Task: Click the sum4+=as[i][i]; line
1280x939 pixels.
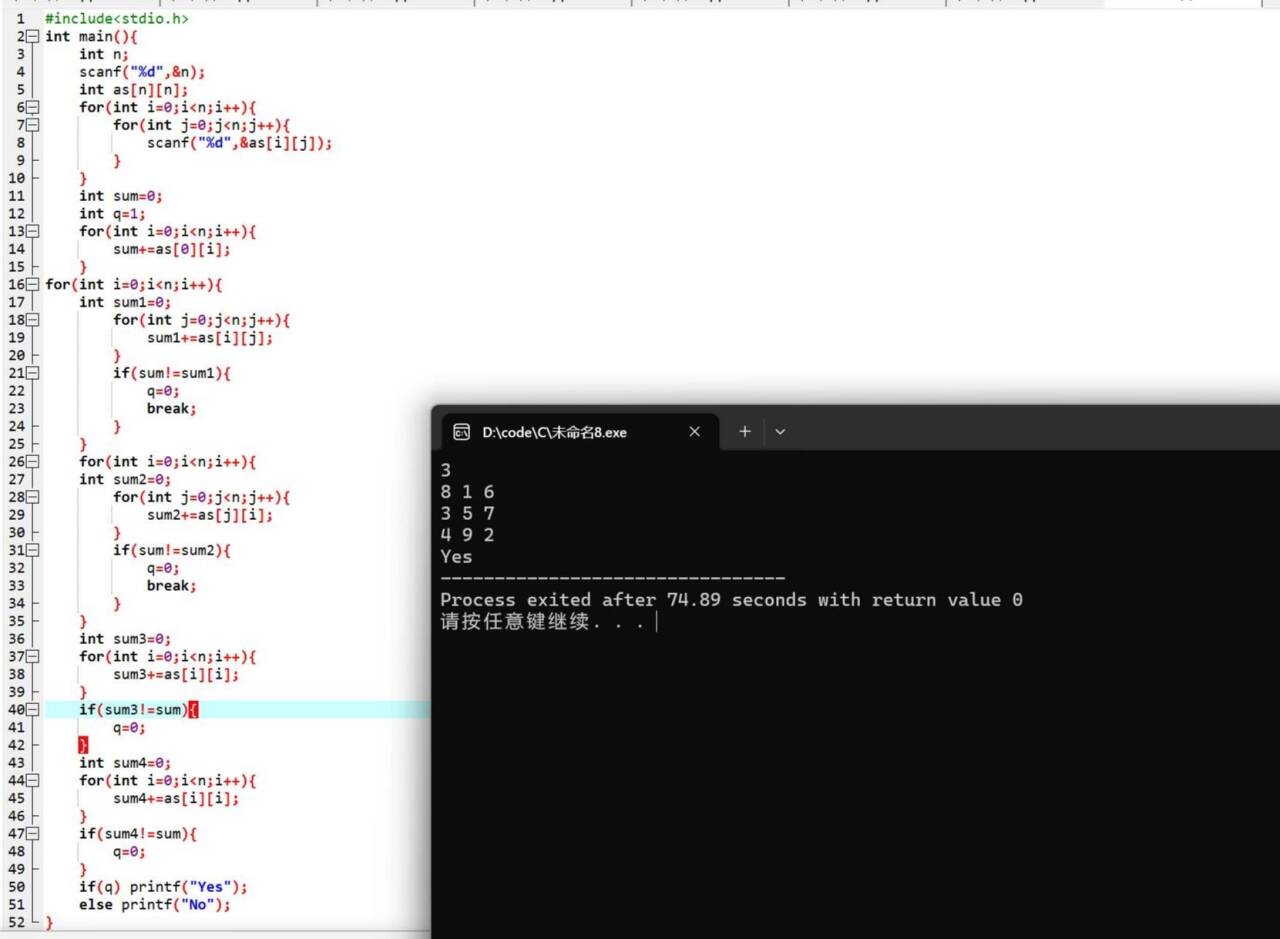Action: pos(176,798)
